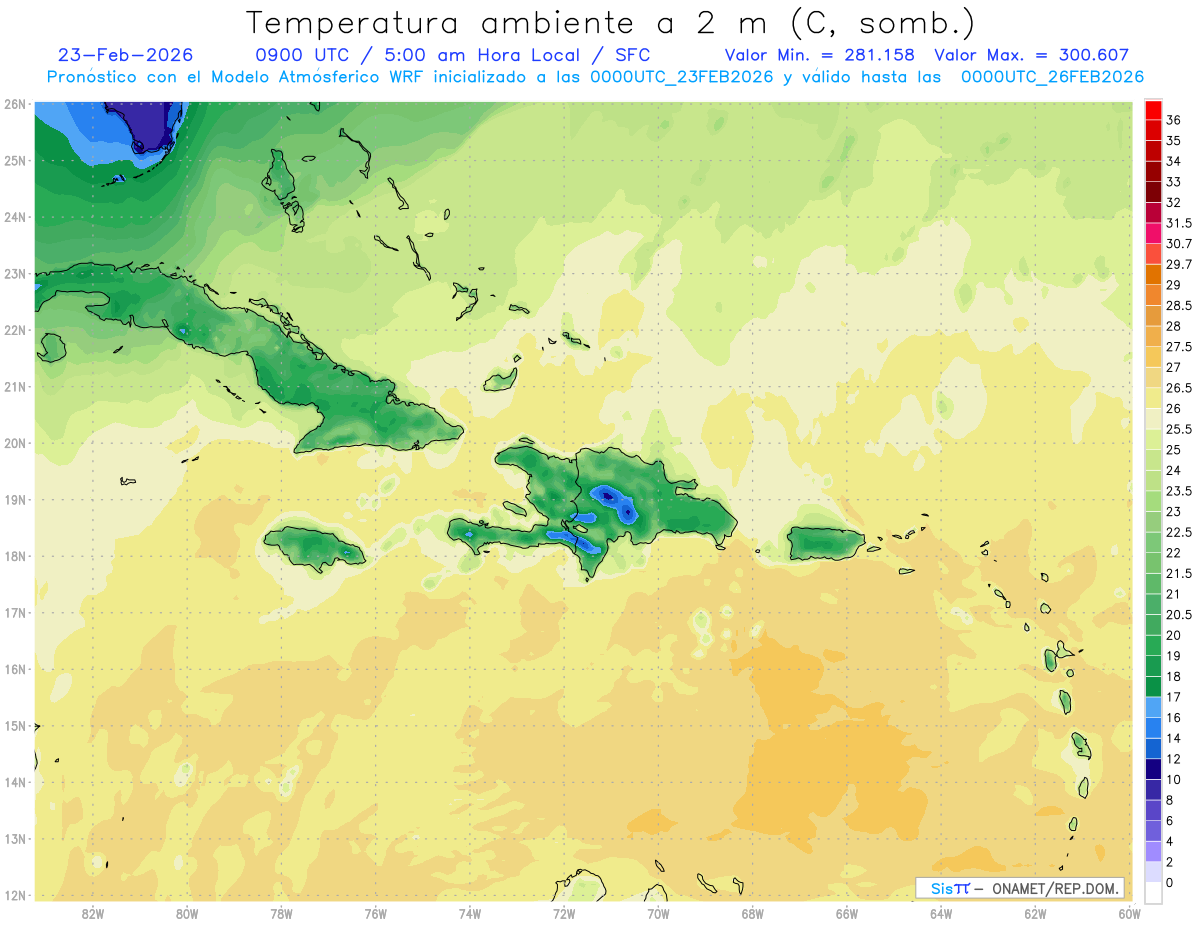The width and height of the screenshot is (1200, 927).
Task: Click the 'Valor Max. = 300.607' text
Action: [1031, 55]
